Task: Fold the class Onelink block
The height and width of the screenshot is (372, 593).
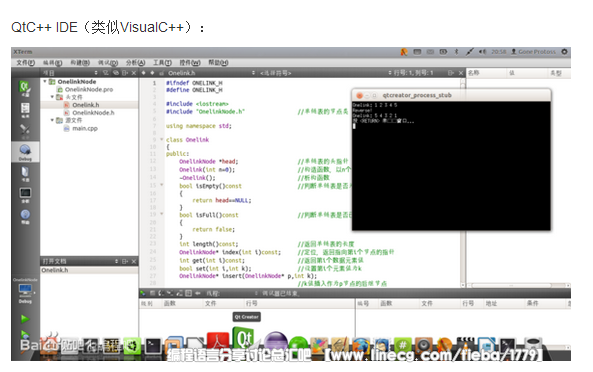Action: [161, 140]
